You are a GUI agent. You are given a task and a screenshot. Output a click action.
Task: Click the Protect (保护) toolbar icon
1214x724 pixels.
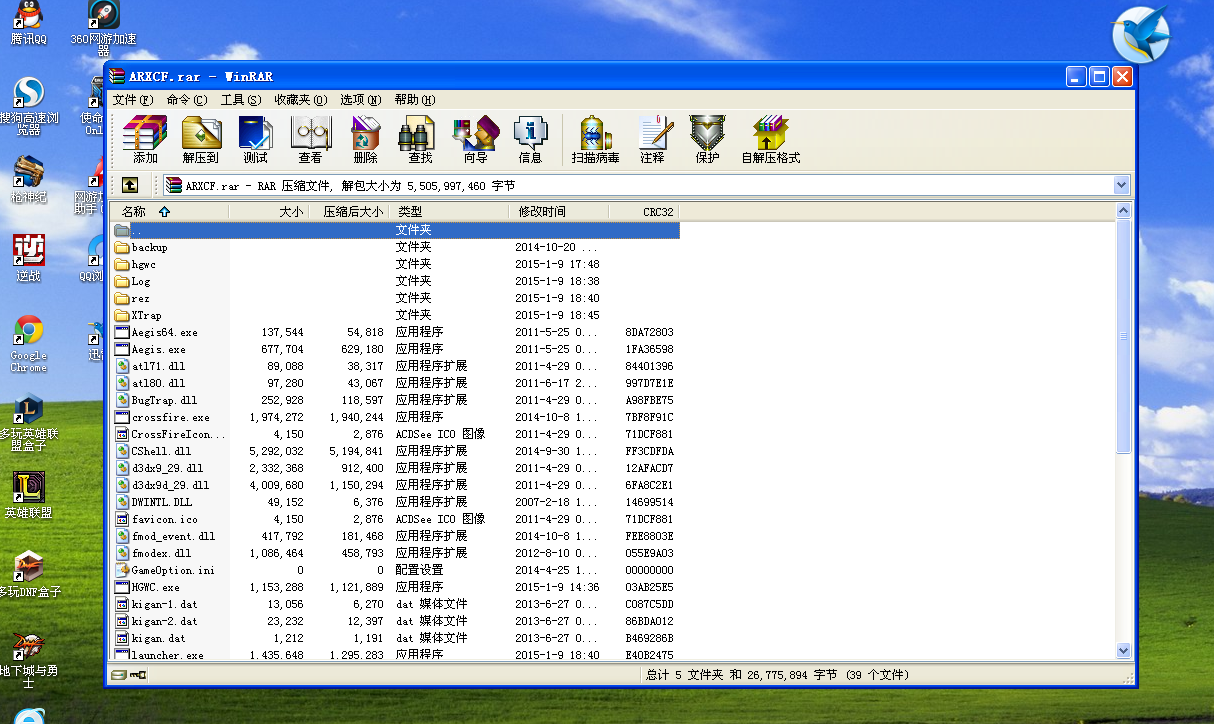(707, 140)
